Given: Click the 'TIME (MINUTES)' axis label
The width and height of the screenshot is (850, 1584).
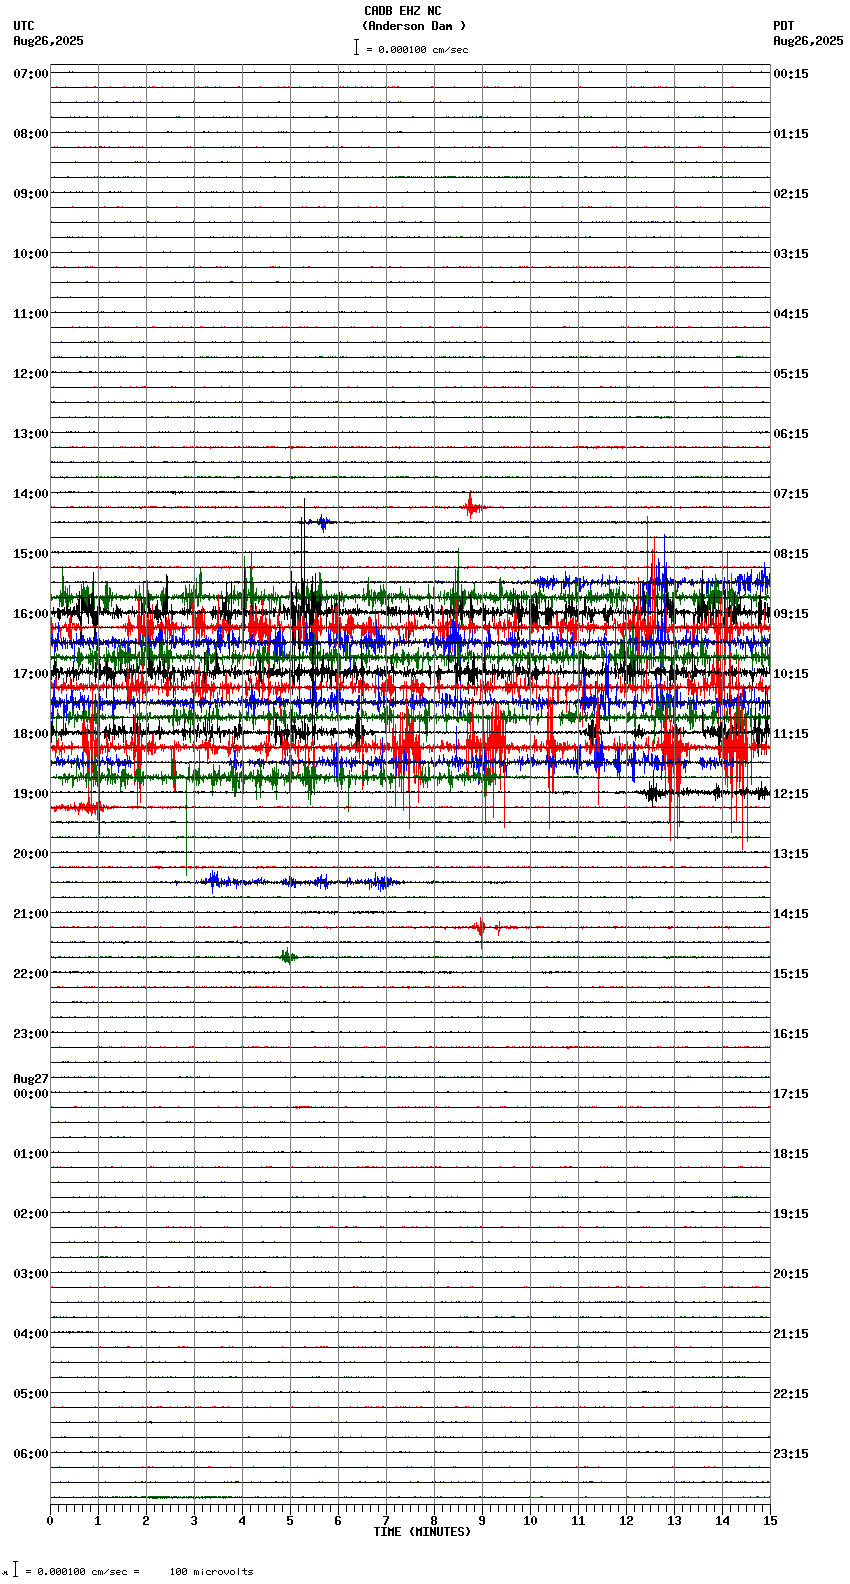Looking at the screenshot, I should [x=422, y=1532].
